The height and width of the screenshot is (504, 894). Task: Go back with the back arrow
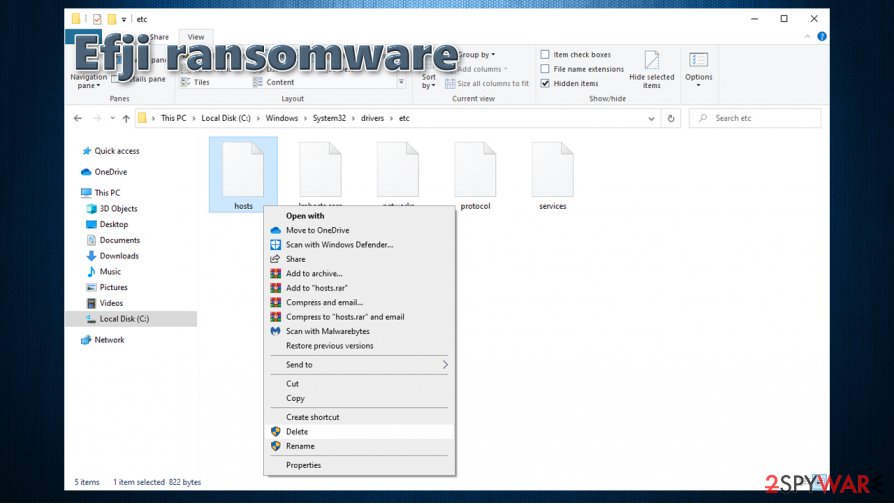[78, 119]
